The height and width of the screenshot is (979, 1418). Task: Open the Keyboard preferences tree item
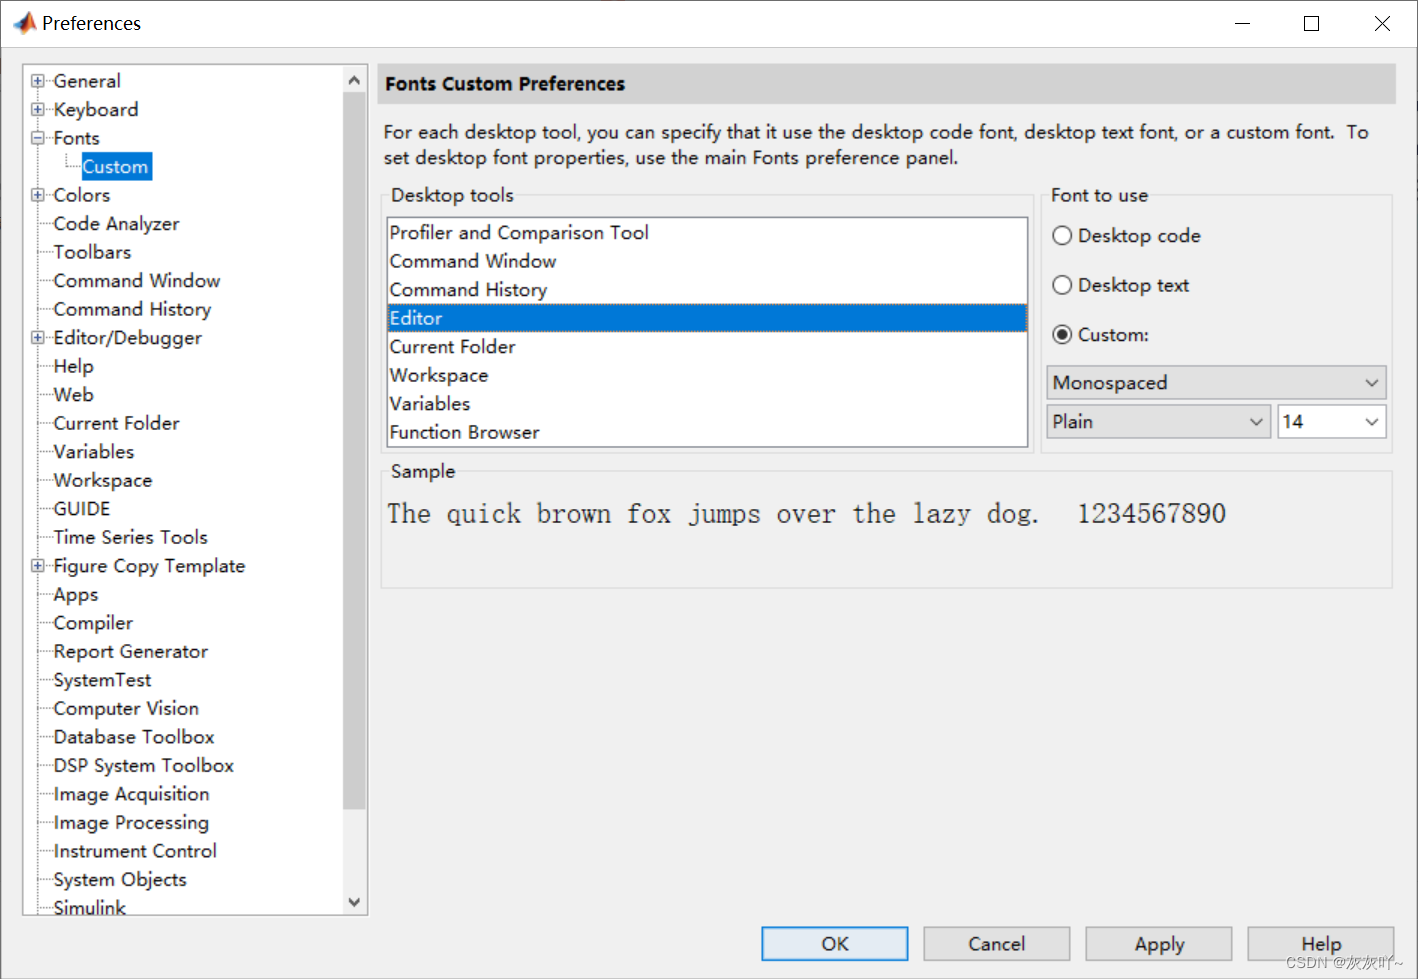click(x=96, y=109)
